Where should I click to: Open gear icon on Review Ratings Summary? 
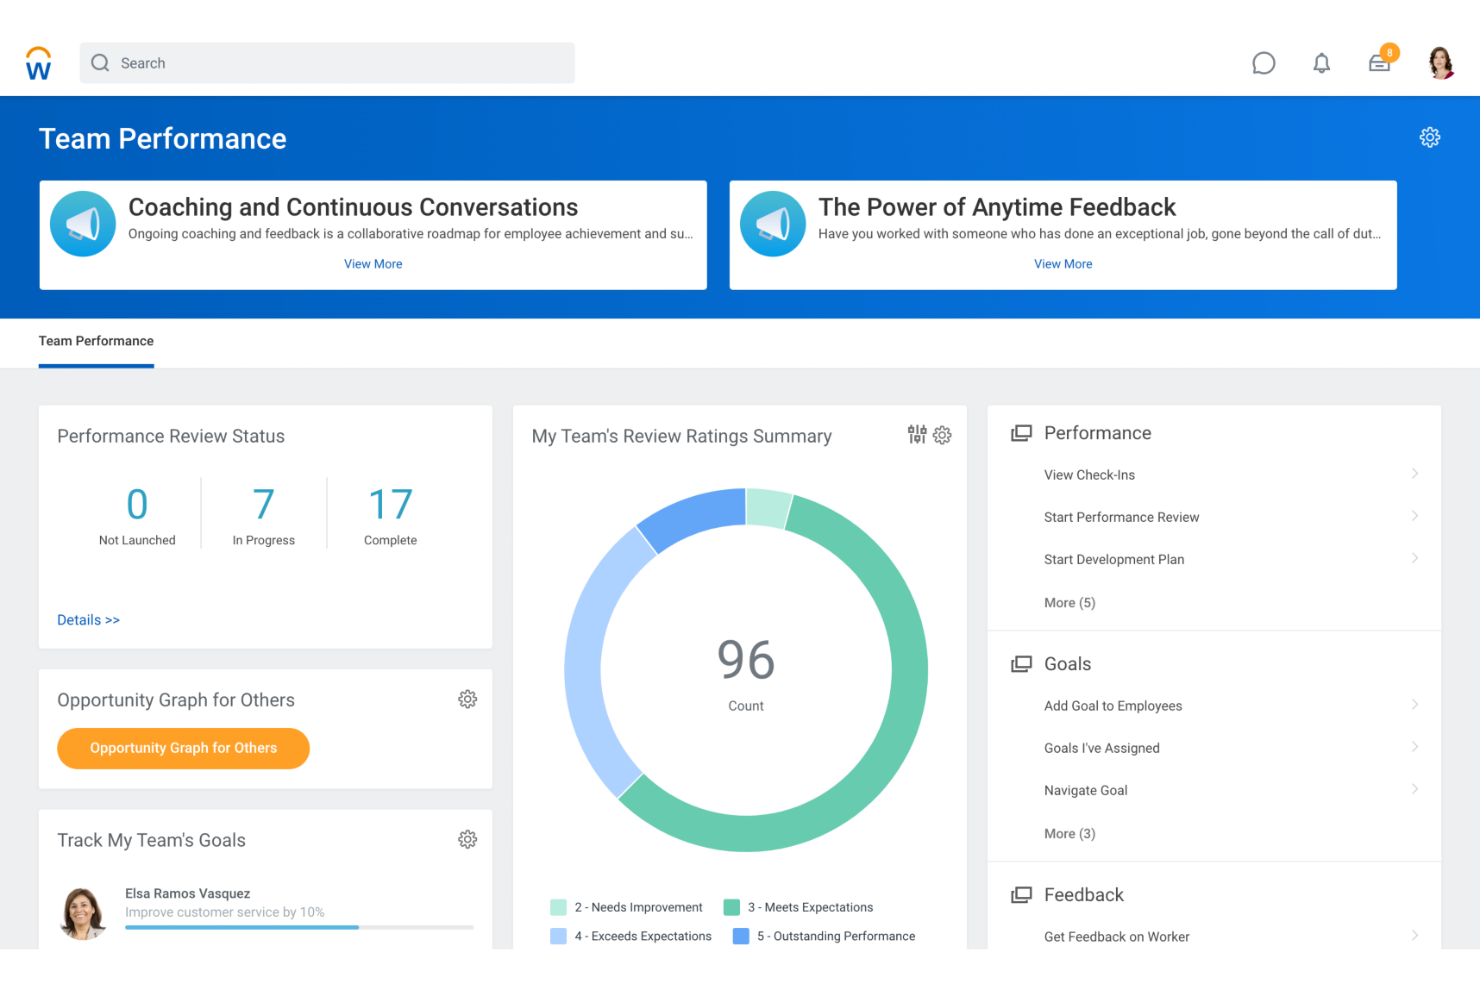coord(942,435)
